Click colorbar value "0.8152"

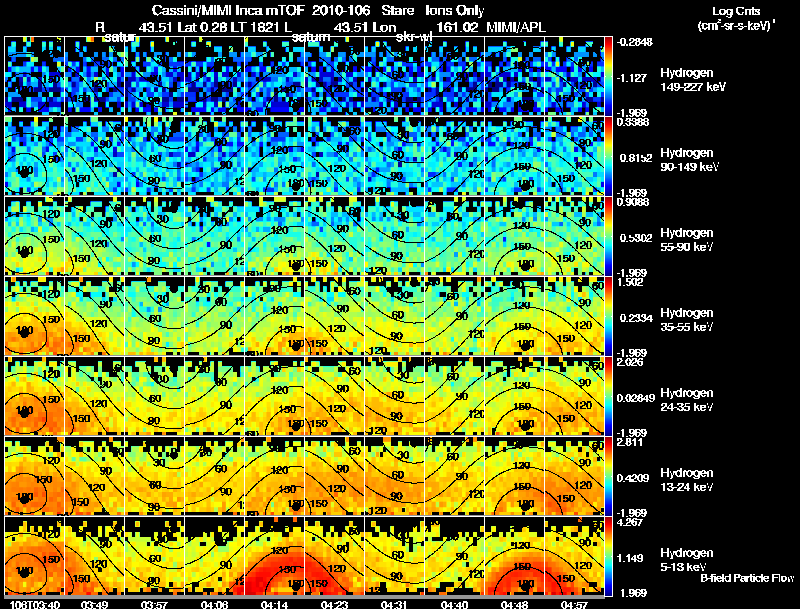636,158
